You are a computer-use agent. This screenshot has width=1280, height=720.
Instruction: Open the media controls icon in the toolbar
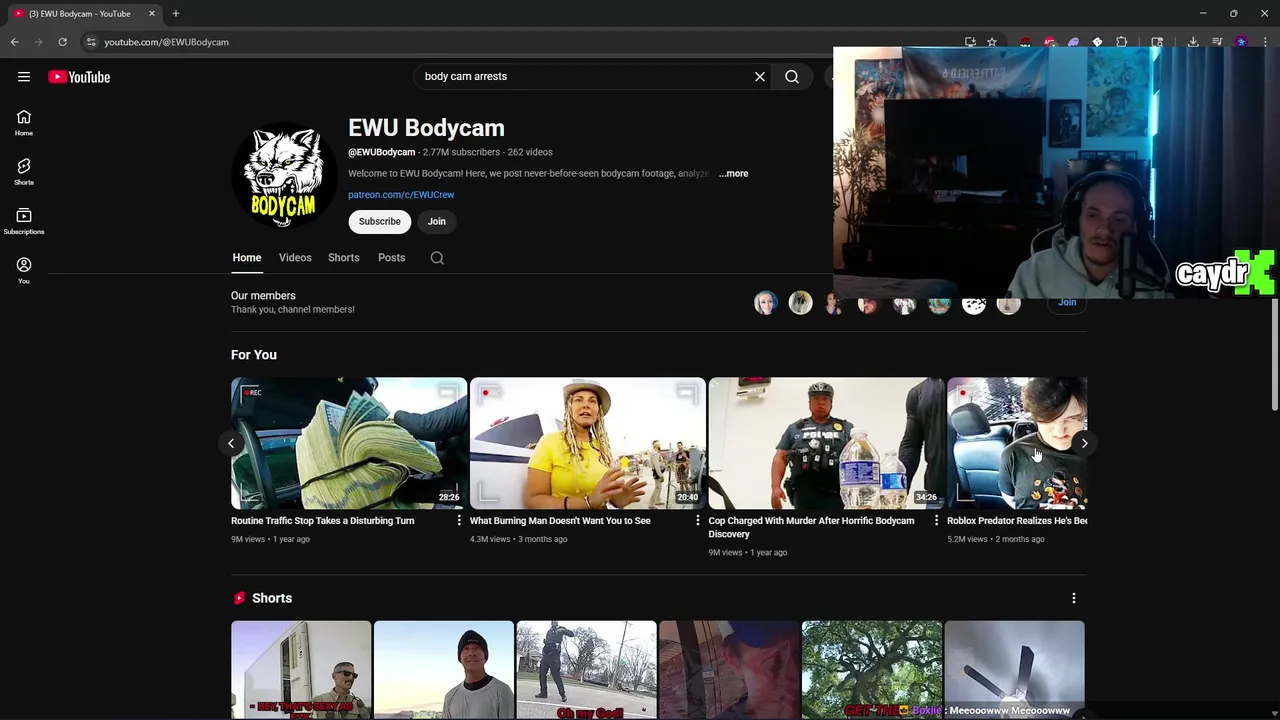coord(1217,42)
